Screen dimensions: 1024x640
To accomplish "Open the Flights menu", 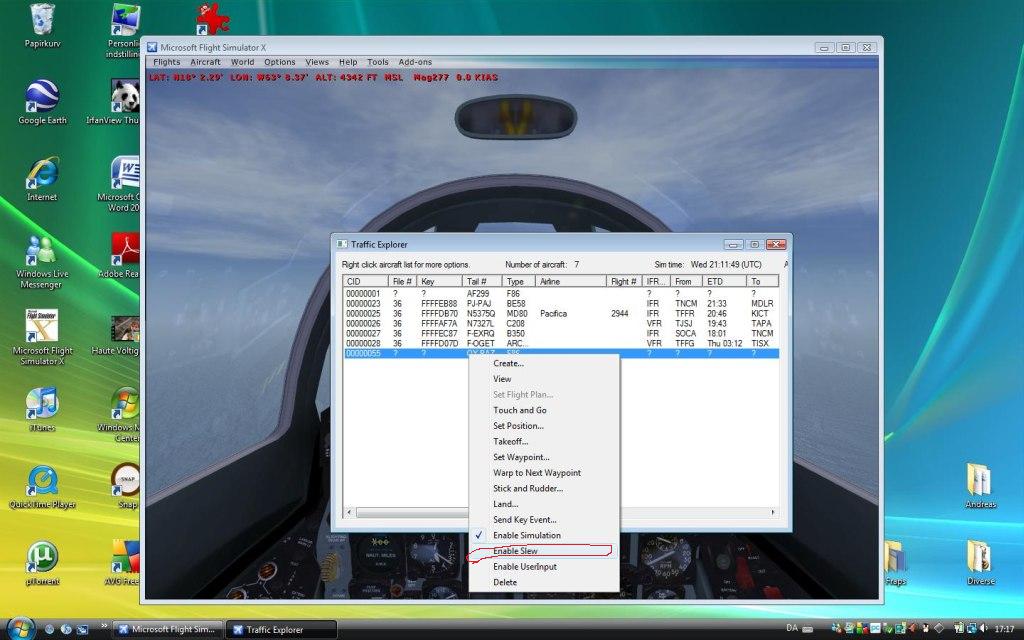I will tap(165, 61).
